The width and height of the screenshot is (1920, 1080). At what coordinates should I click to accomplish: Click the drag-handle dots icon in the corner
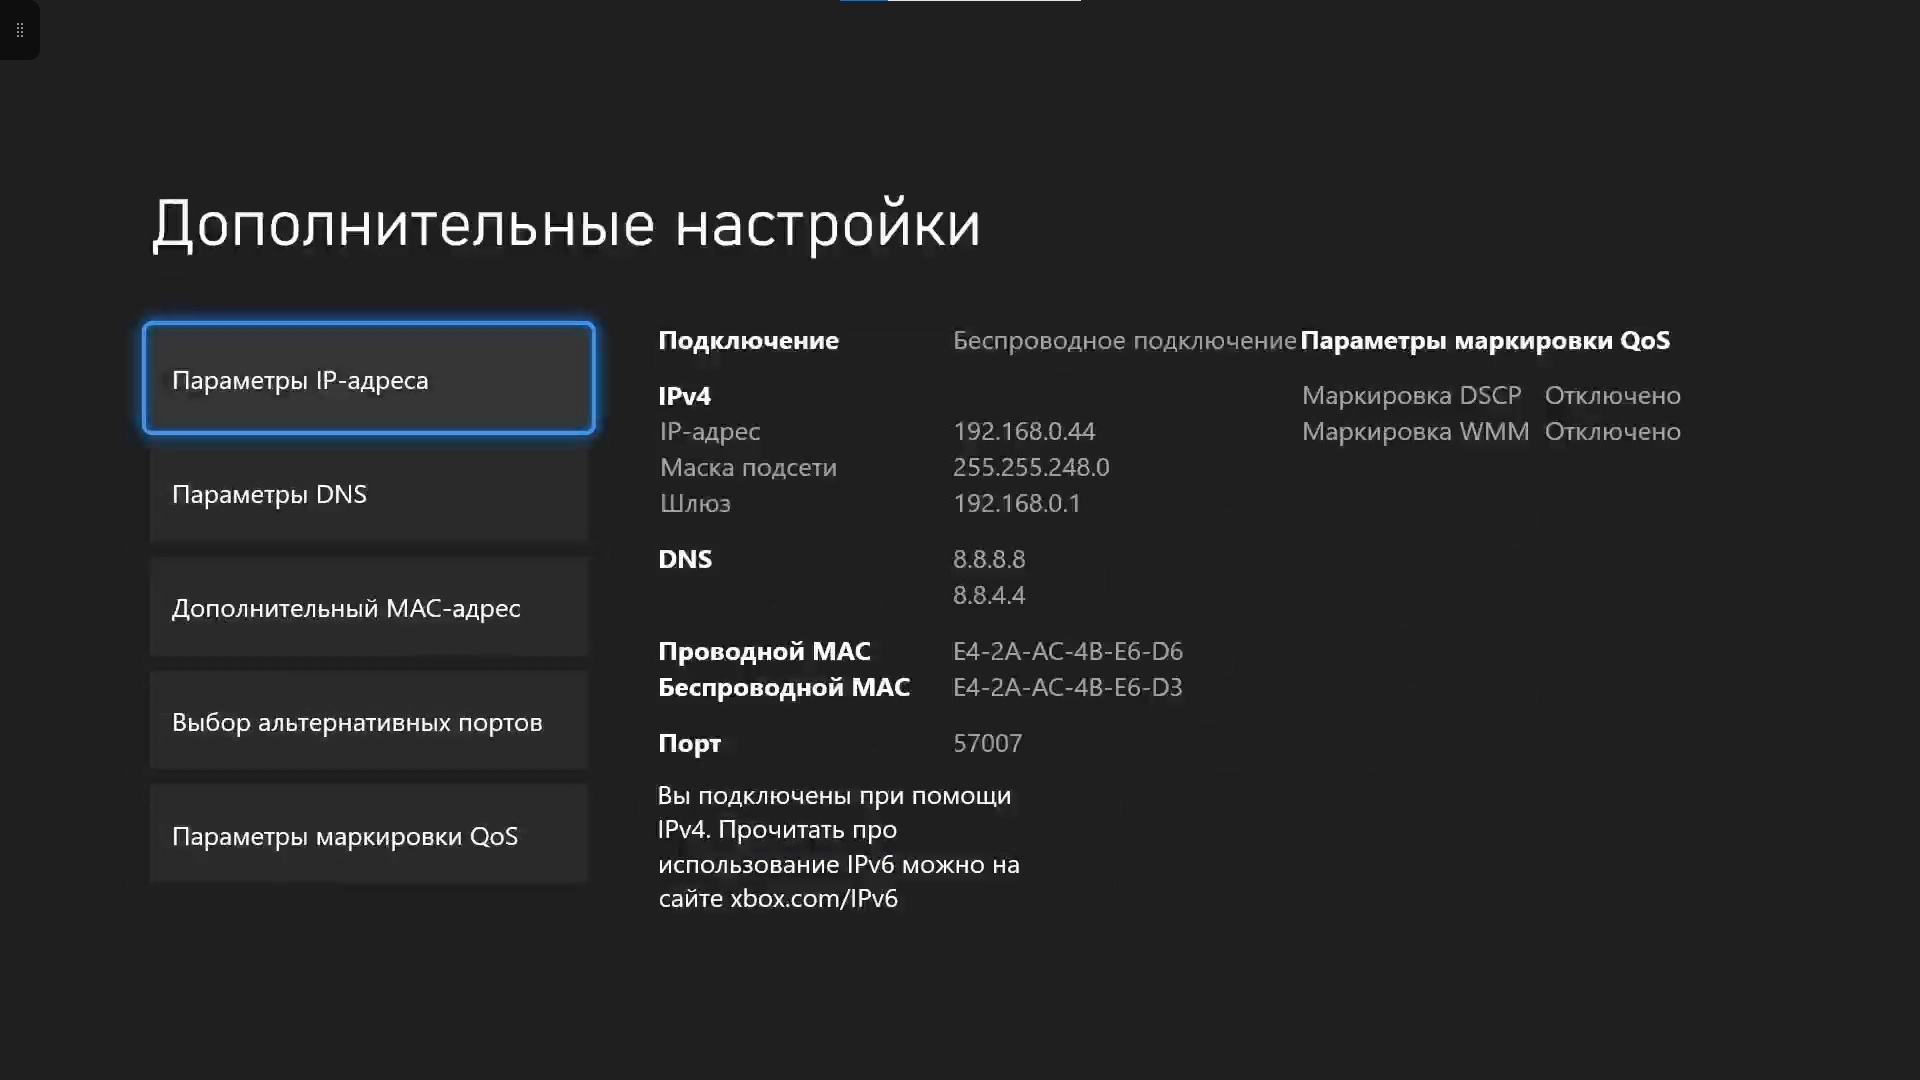point(19,30)
